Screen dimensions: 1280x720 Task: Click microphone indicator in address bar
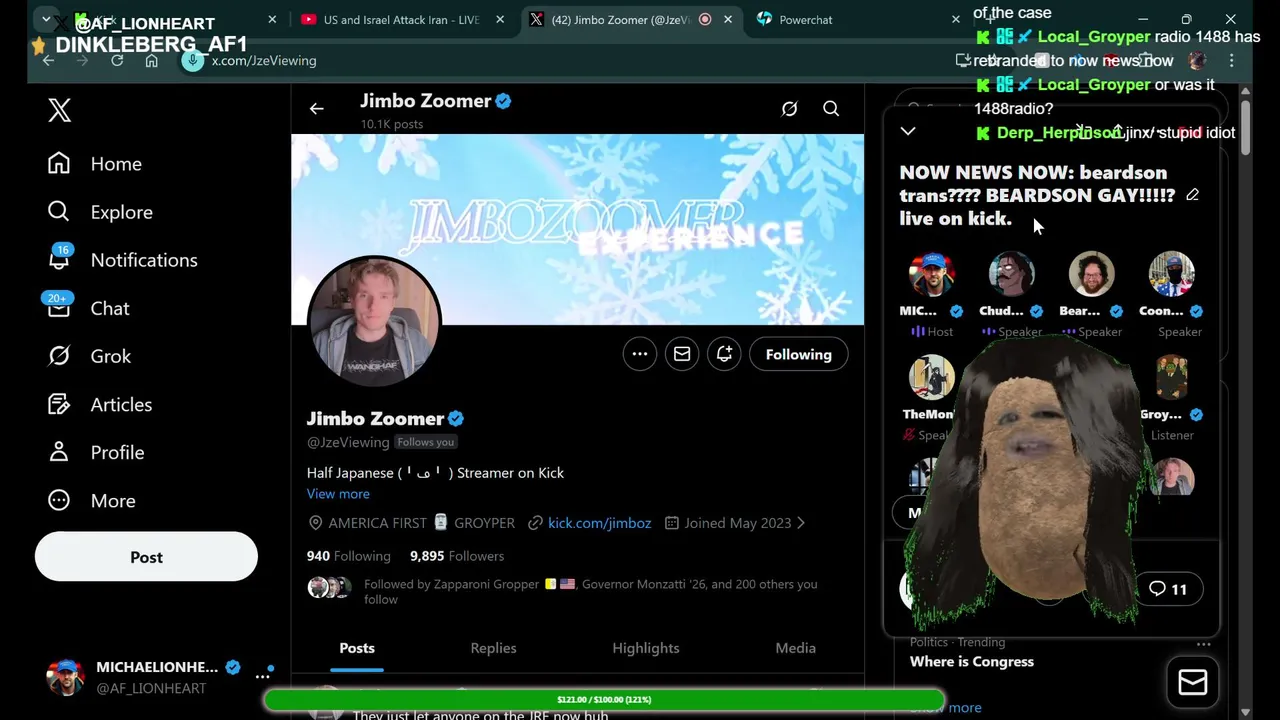click(x=192, y=61)
